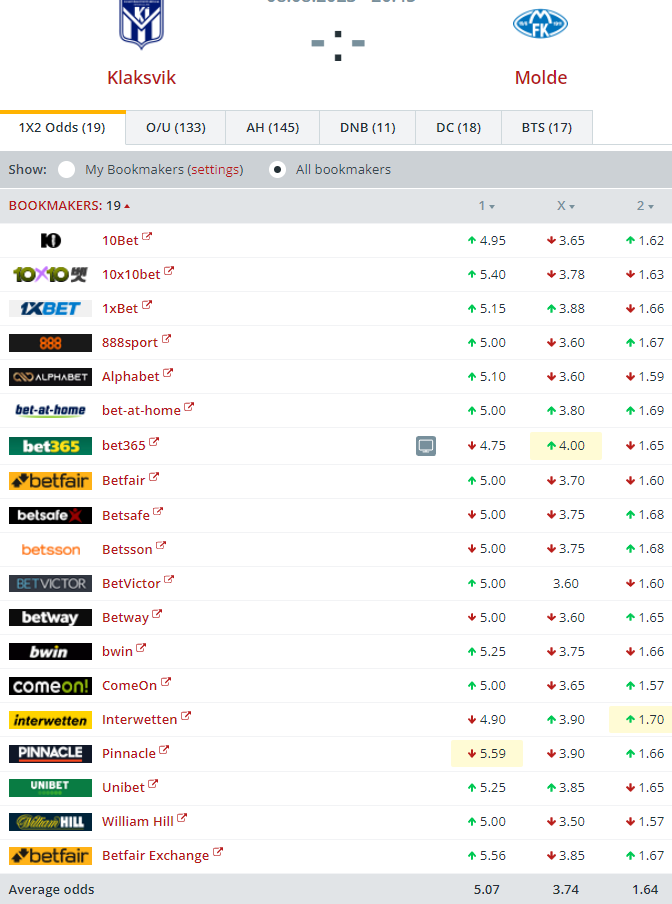Click the Unibet green logo

click(x=50, y=788)
